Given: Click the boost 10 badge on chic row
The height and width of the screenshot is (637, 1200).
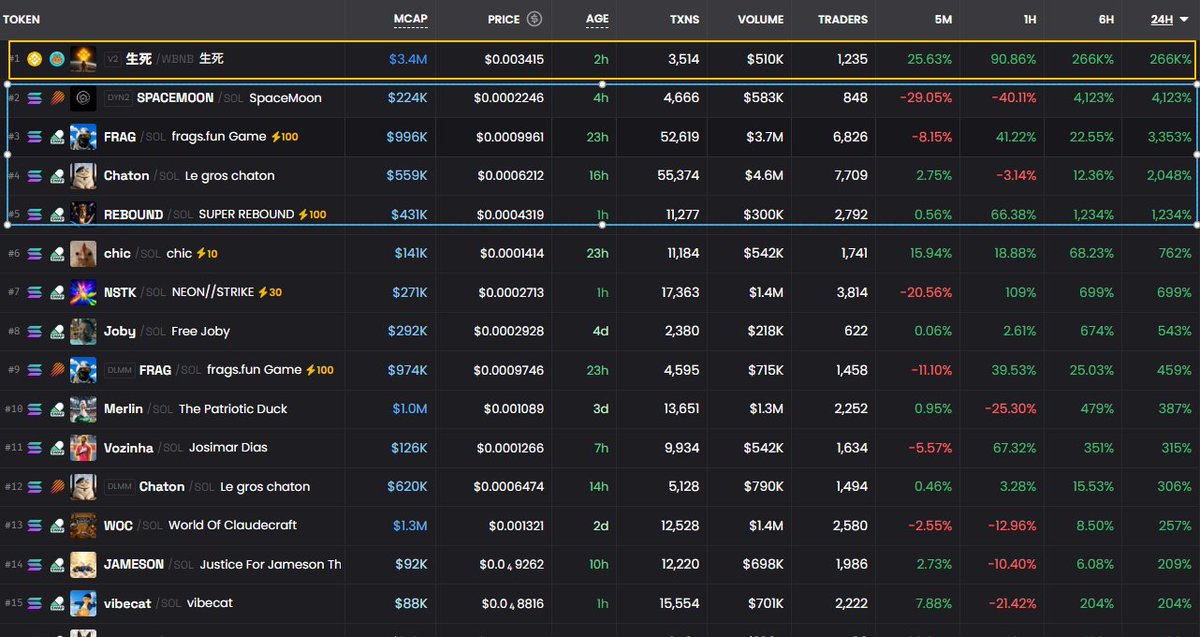Looking at the screenshot, I should (207, 253).
